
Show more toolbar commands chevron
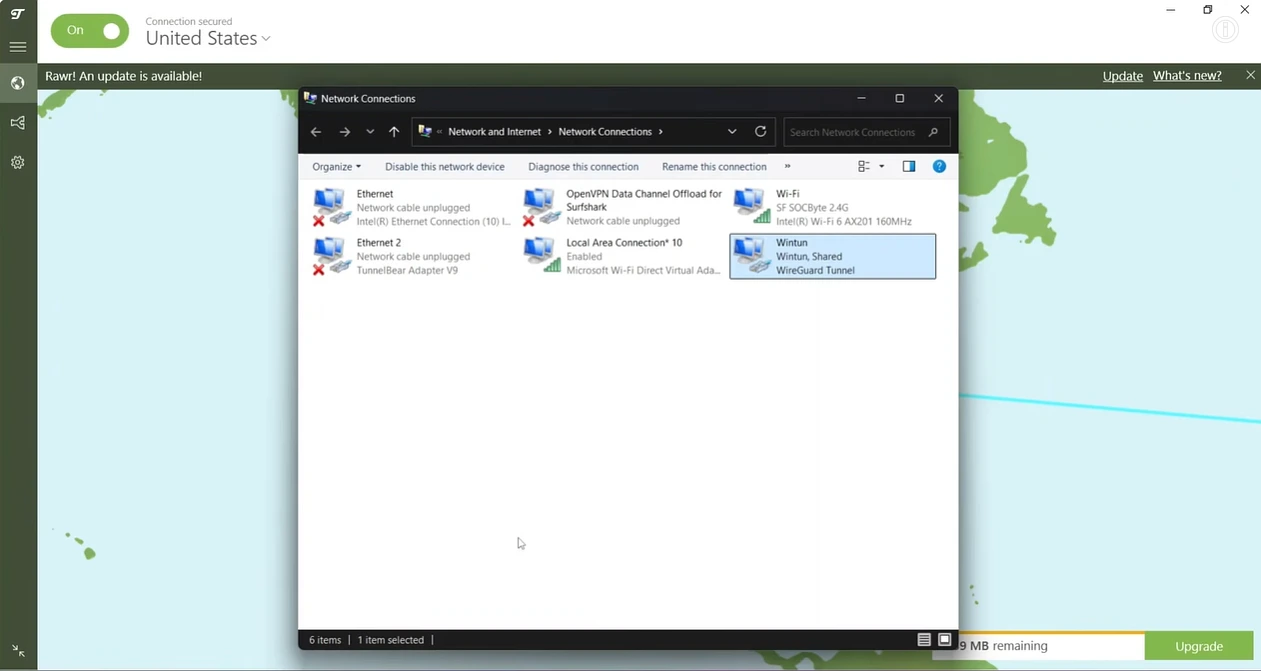(788, 167)
